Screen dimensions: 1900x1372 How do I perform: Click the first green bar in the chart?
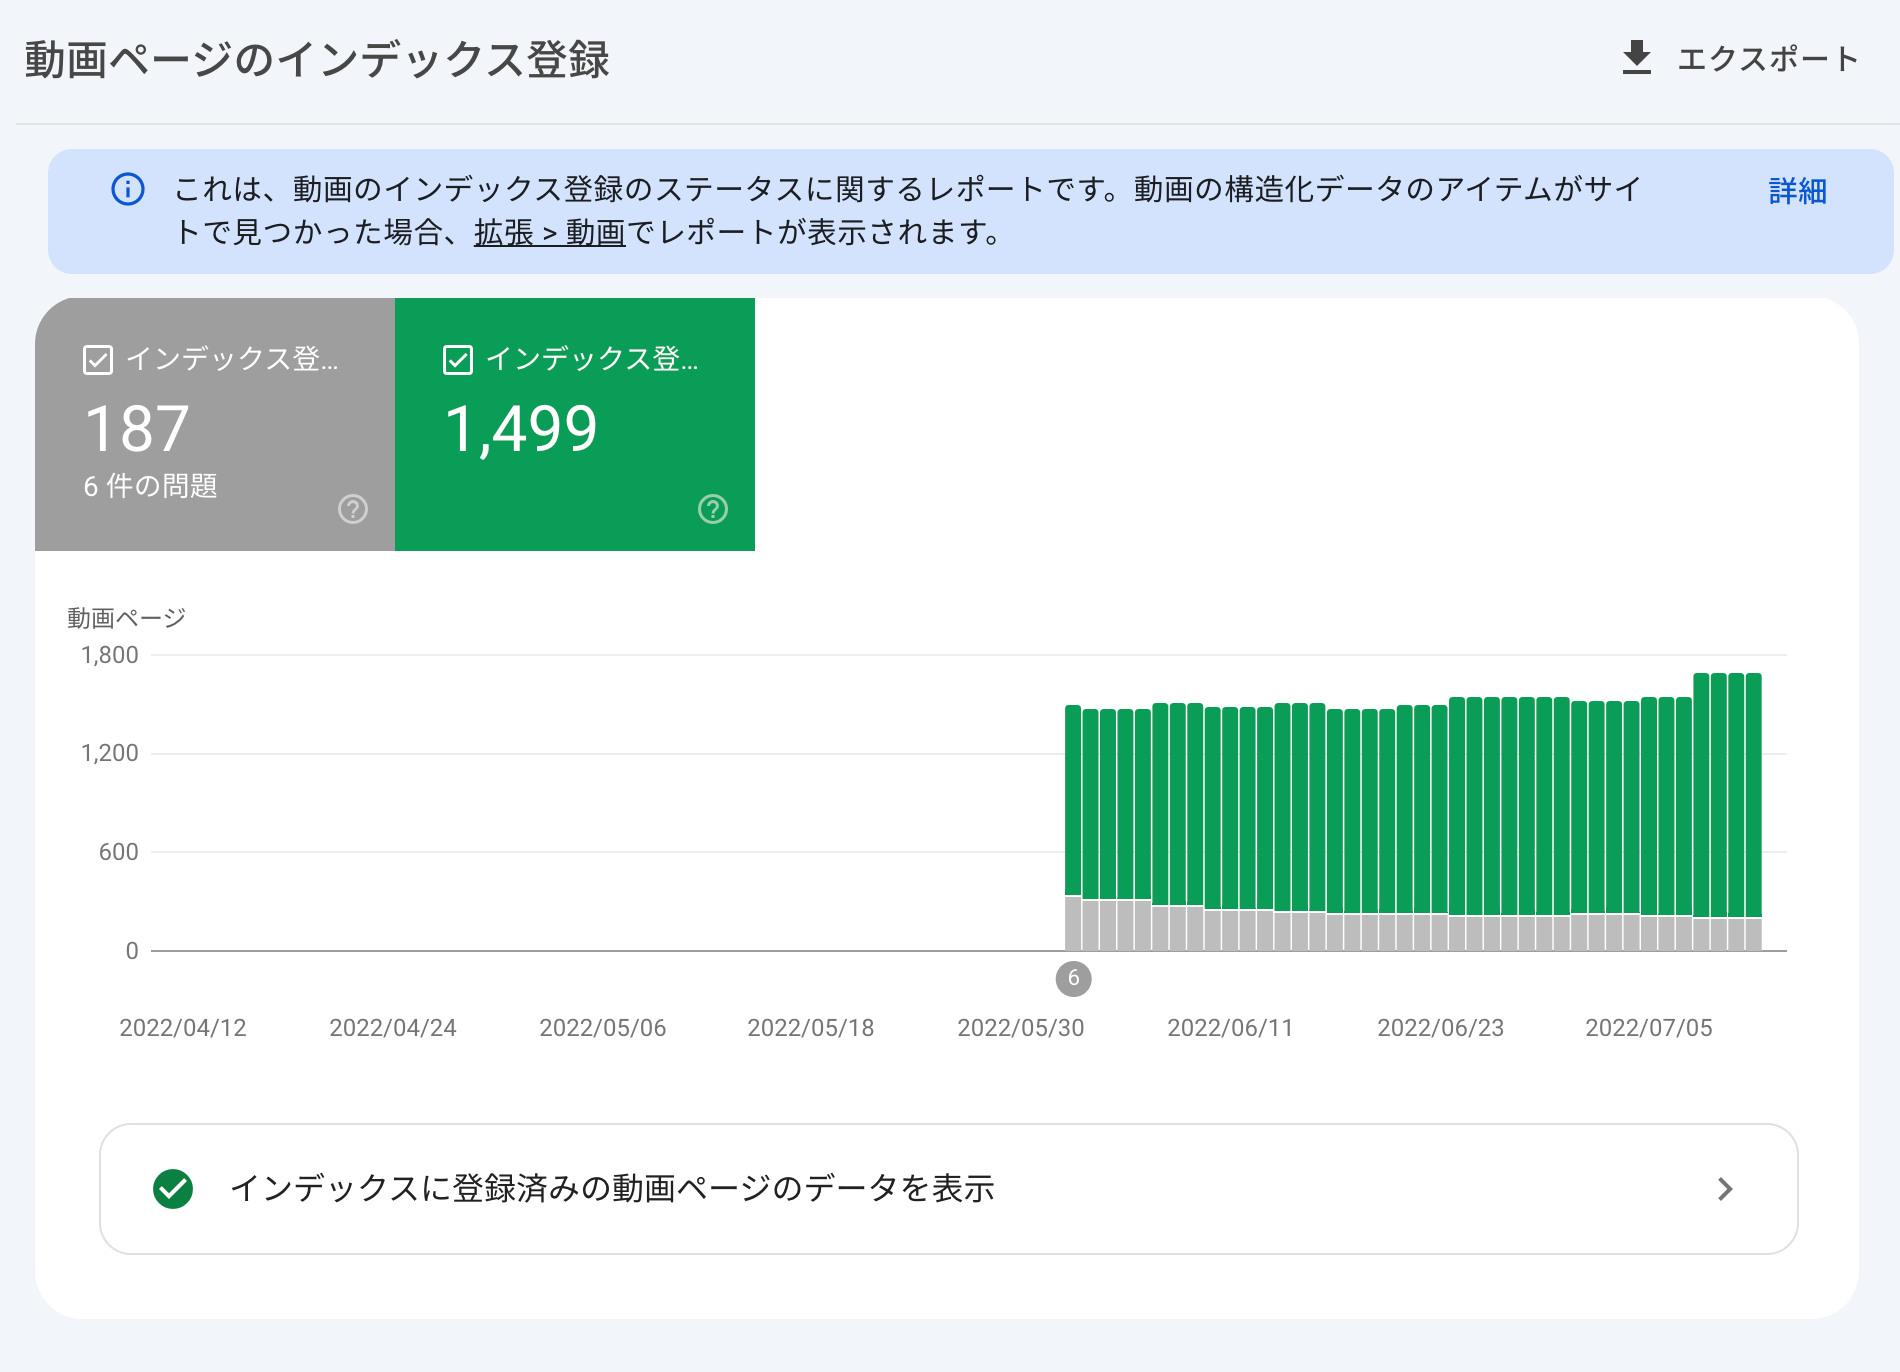coord(1073,800)
